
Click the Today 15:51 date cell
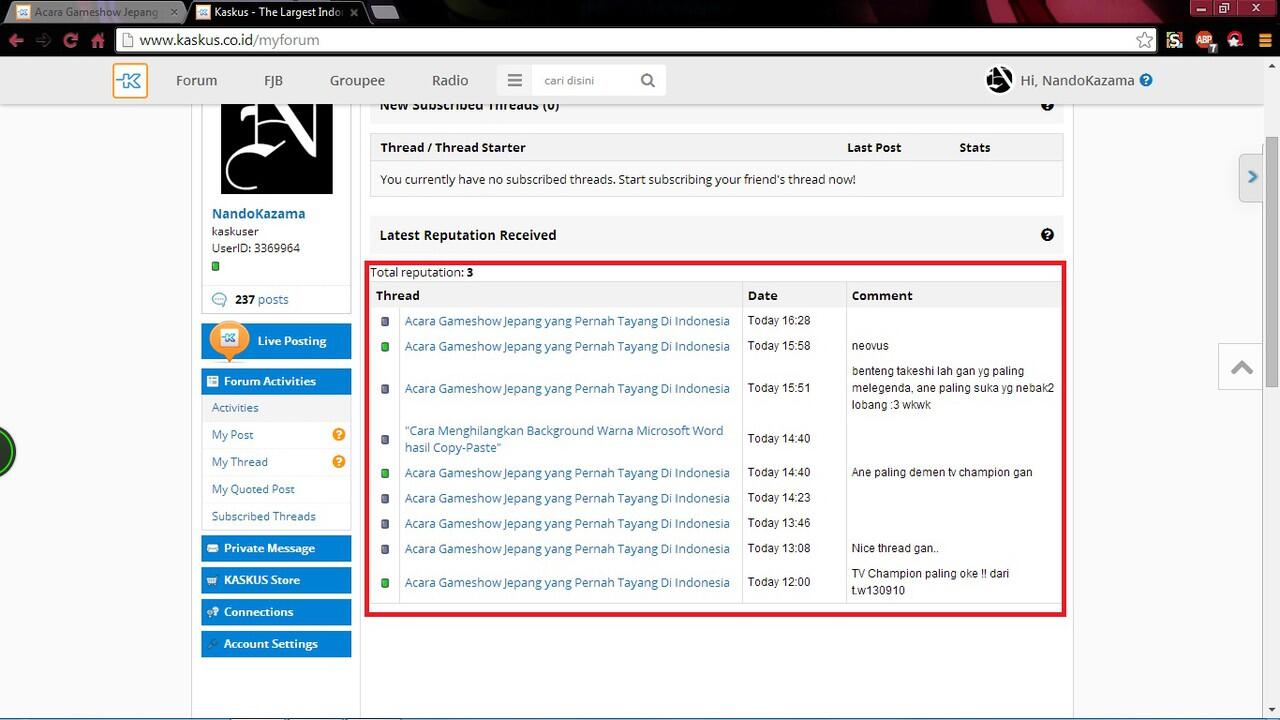pos(779,389)
